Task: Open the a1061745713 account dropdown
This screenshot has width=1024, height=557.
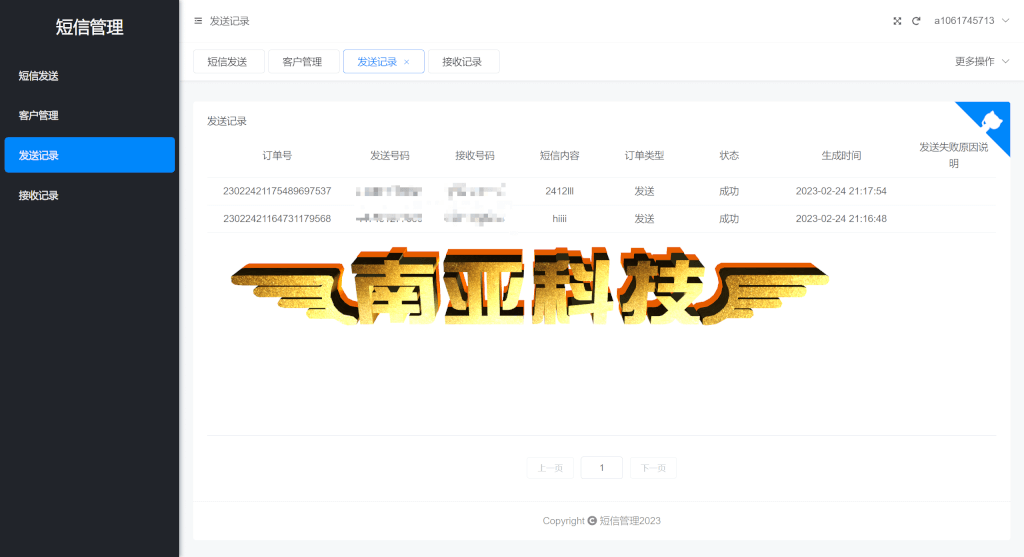Action: [x=971, y=21]
